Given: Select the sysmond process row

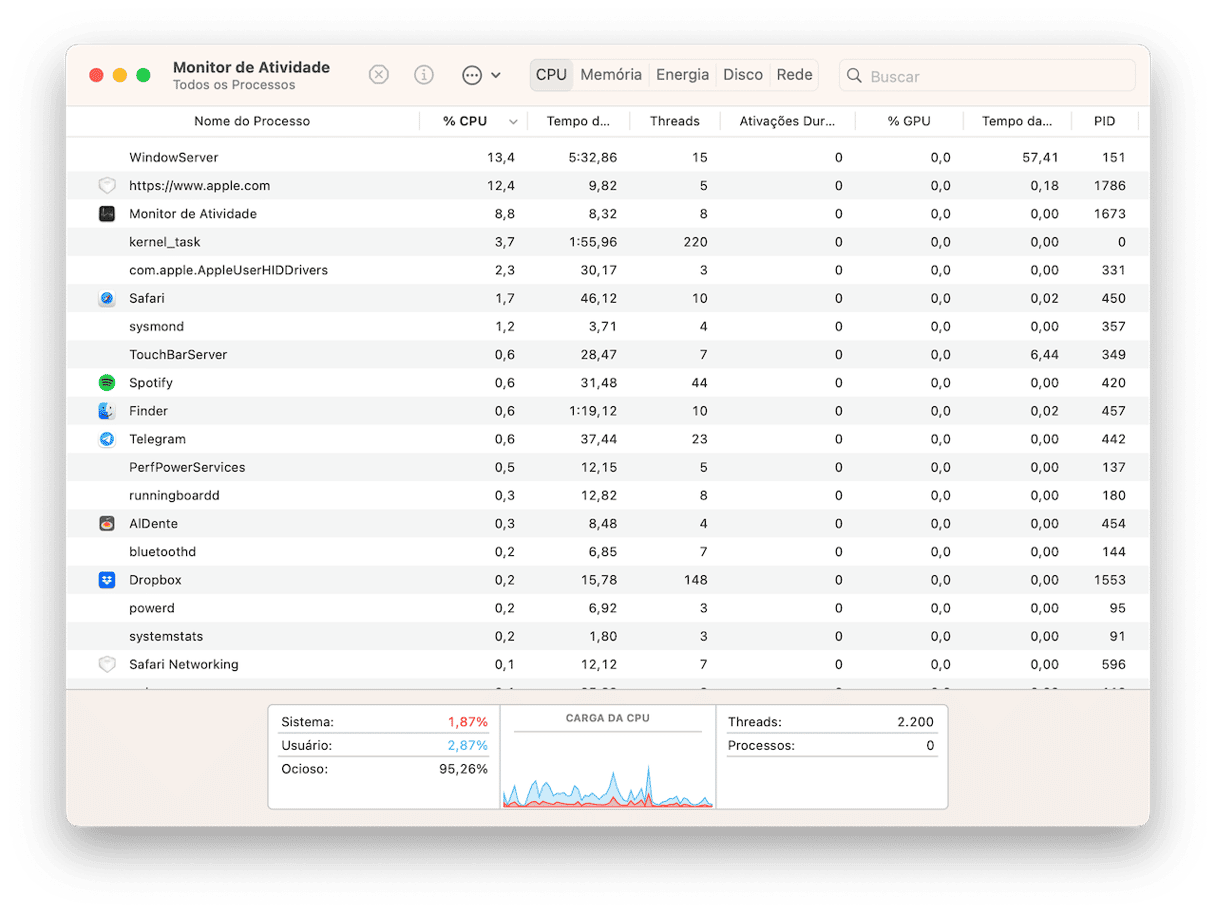Looking at the screenshot, I should 608,327.
